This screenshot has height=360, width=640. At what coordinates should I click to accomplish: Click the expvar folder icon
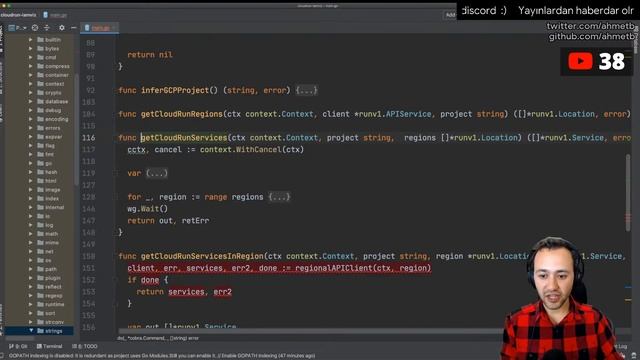[40, 137]
